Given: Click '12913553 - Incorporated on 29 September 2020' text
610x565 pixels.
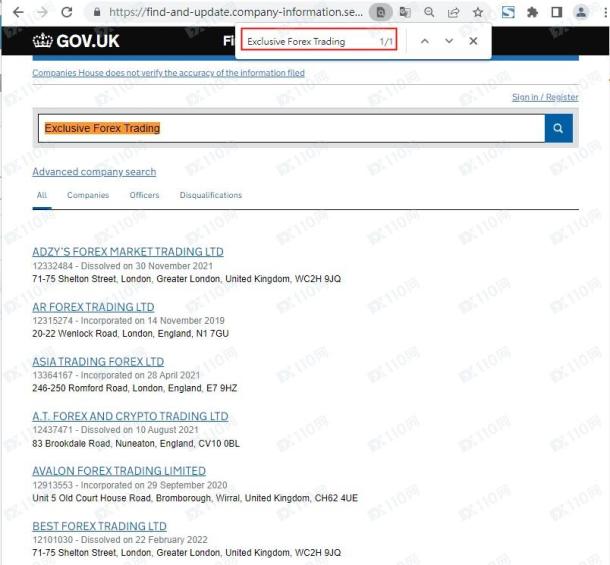Looking at the screenshot, I should 130,485.
